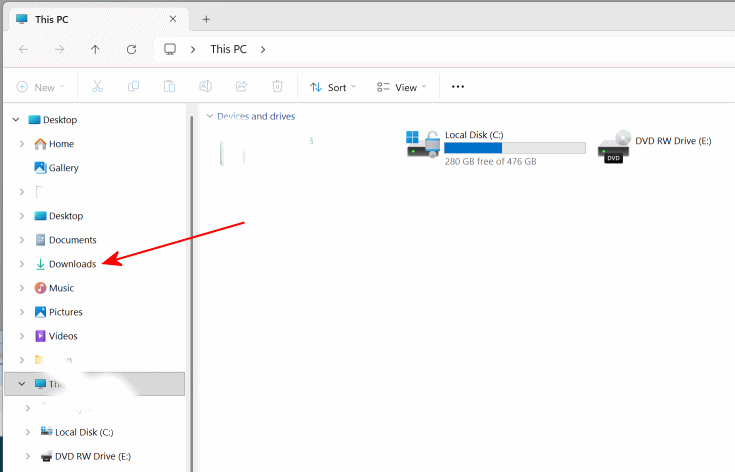This screenshot has width=735, height=472.
Task: Click the Rename icon in toolbar
Action: (x=205, y=87)
